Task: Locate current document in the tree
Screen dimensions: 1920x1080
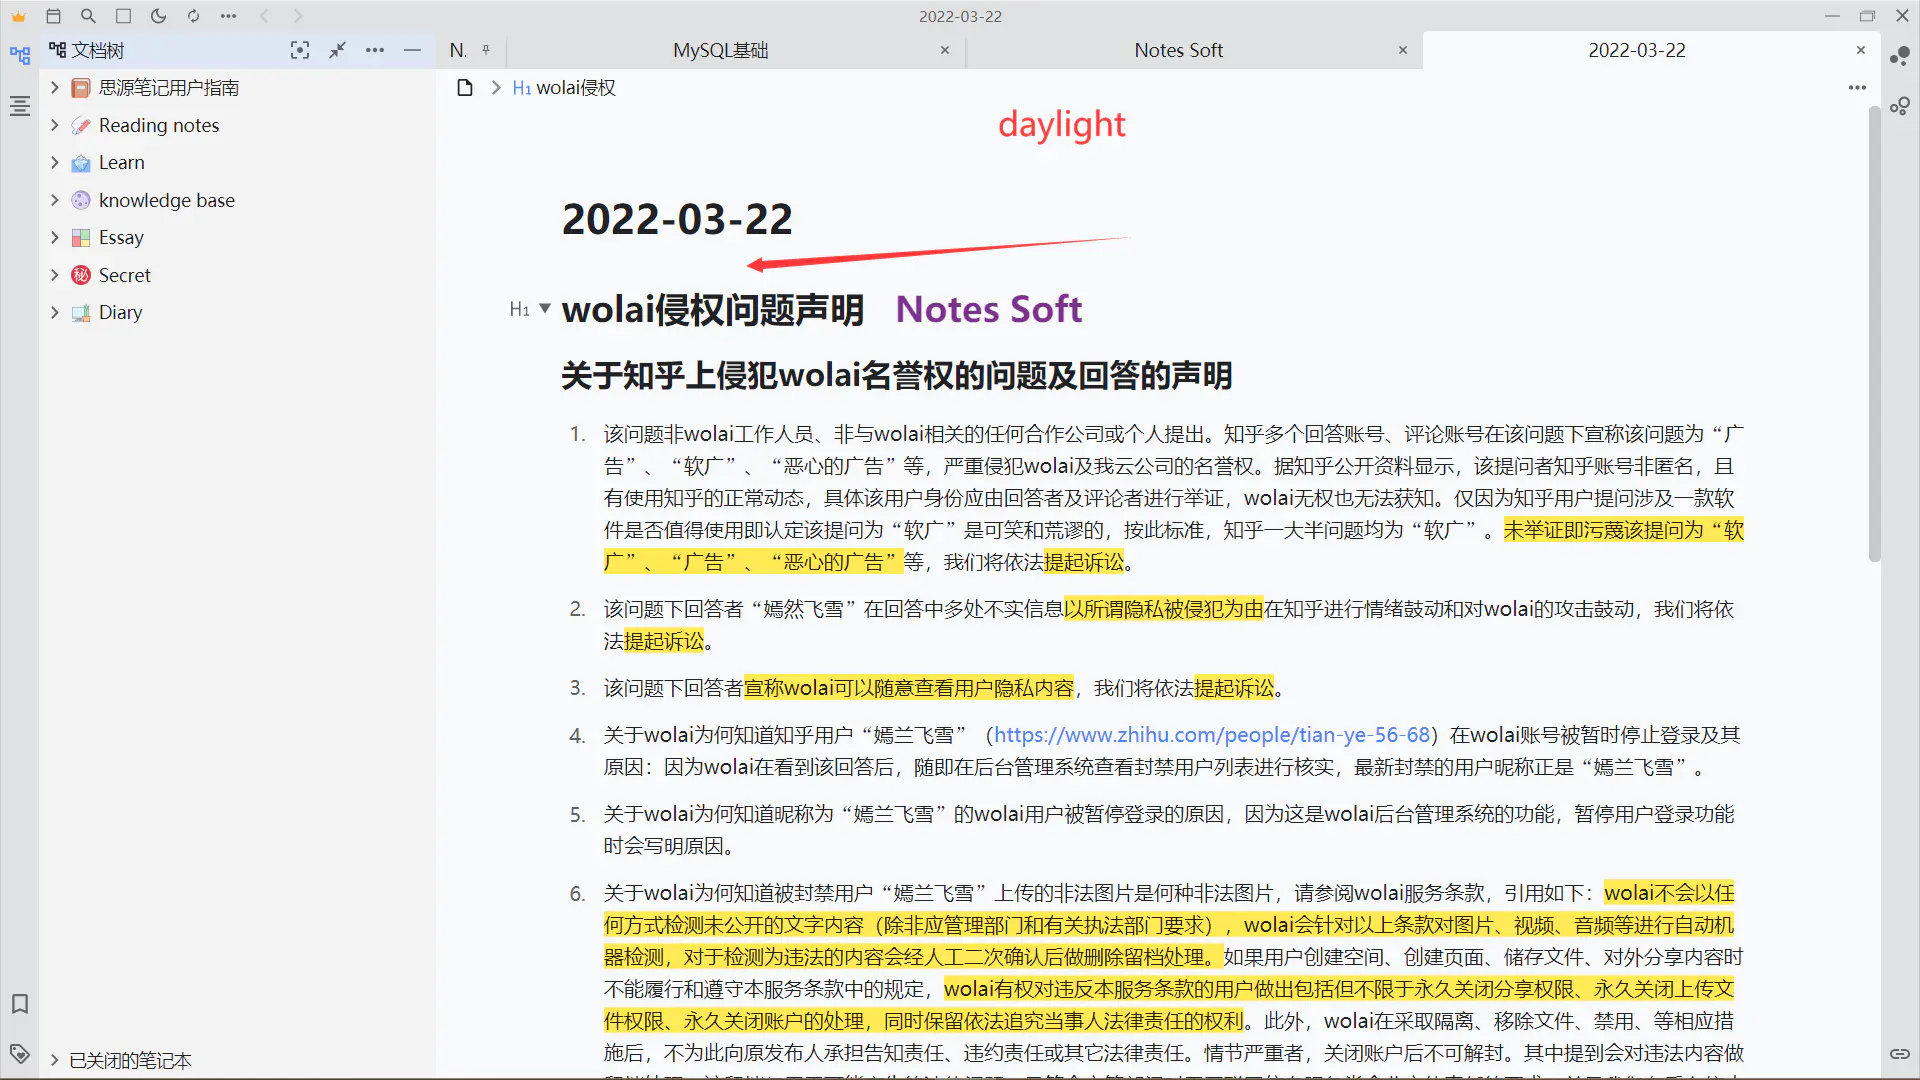Action: click(300, 50)
